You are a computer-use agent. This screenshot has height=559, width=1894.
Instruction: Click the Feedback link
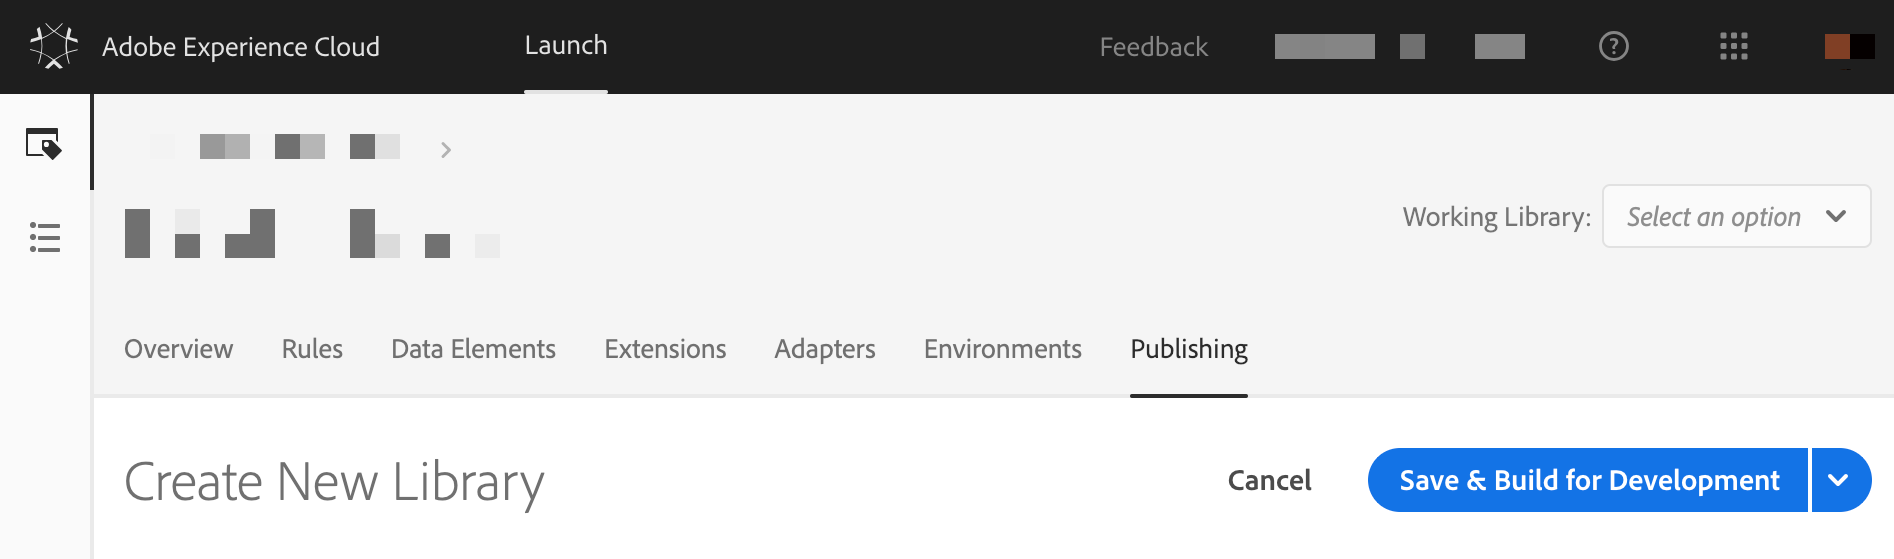click(x=1154, y=47)
